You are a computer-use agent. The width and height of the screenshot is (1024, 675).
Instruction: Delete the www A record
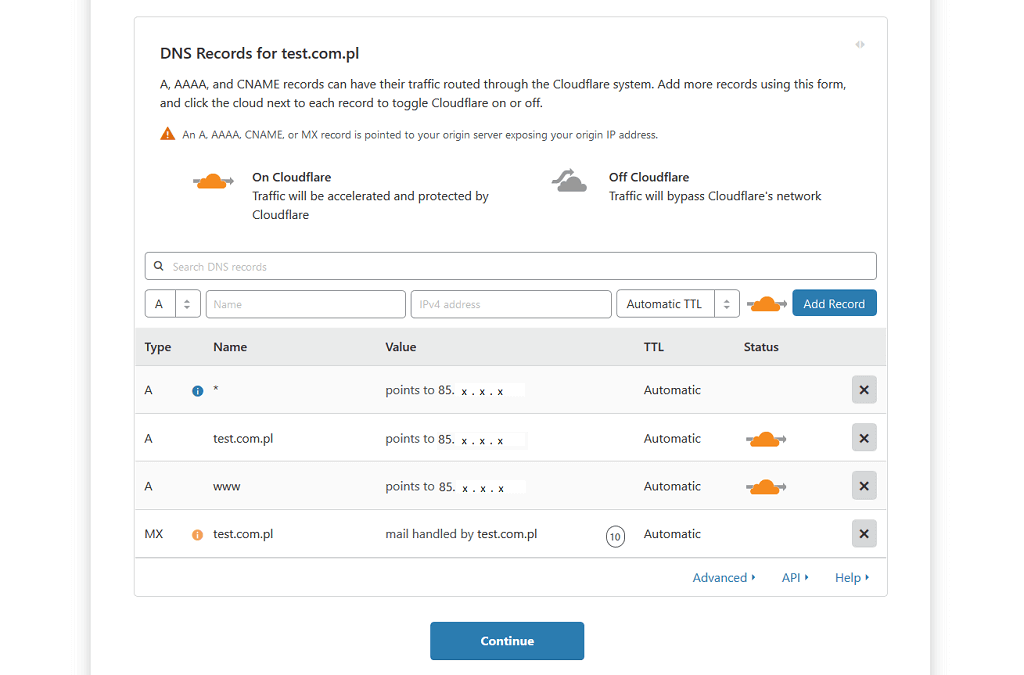[x=864, y=486]
